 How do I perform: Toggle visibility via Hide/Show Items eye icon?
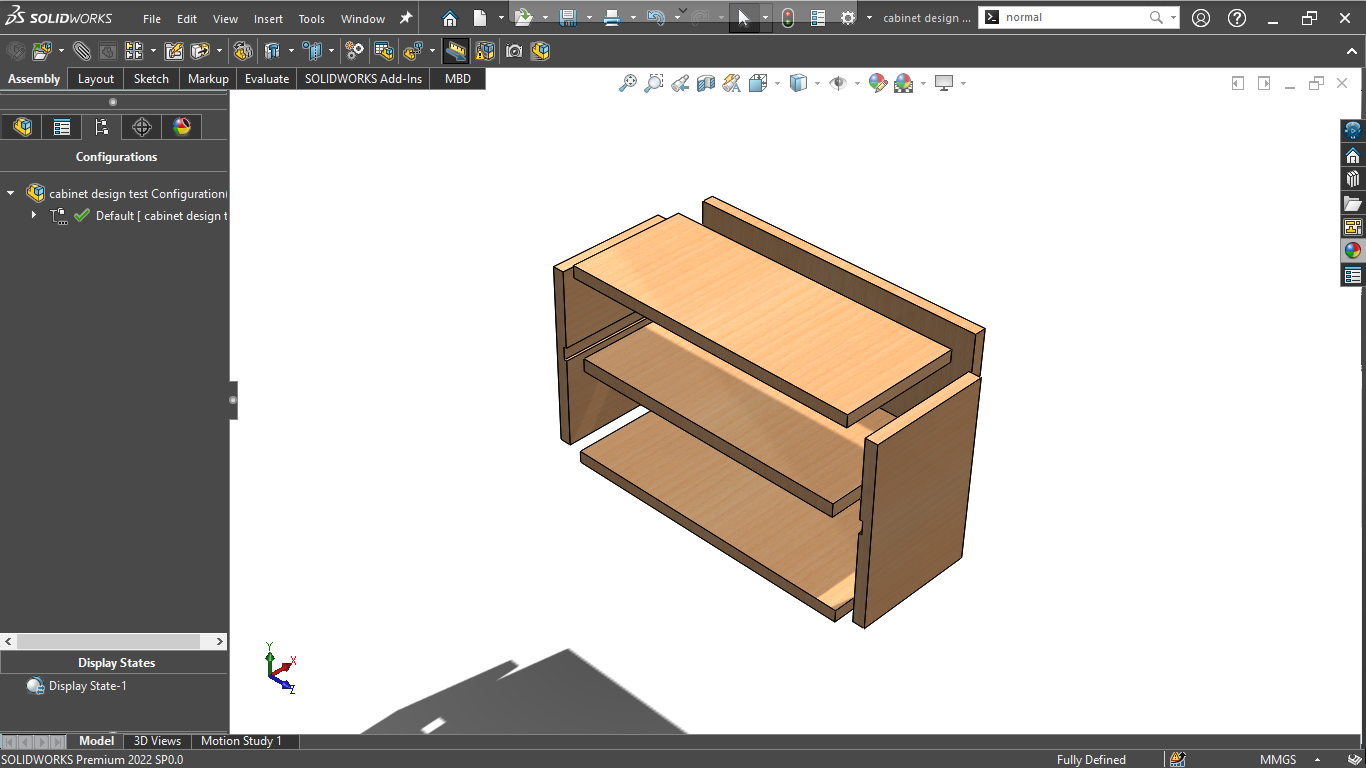coord(840,83)
